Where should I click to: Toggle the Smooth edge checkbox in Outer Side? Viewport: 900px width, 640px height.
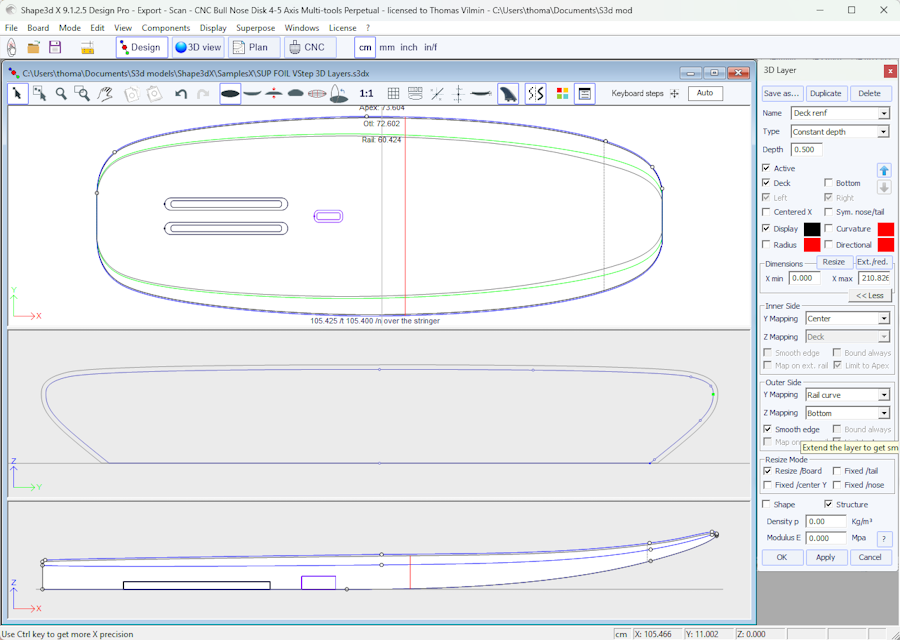pos(767,429)
